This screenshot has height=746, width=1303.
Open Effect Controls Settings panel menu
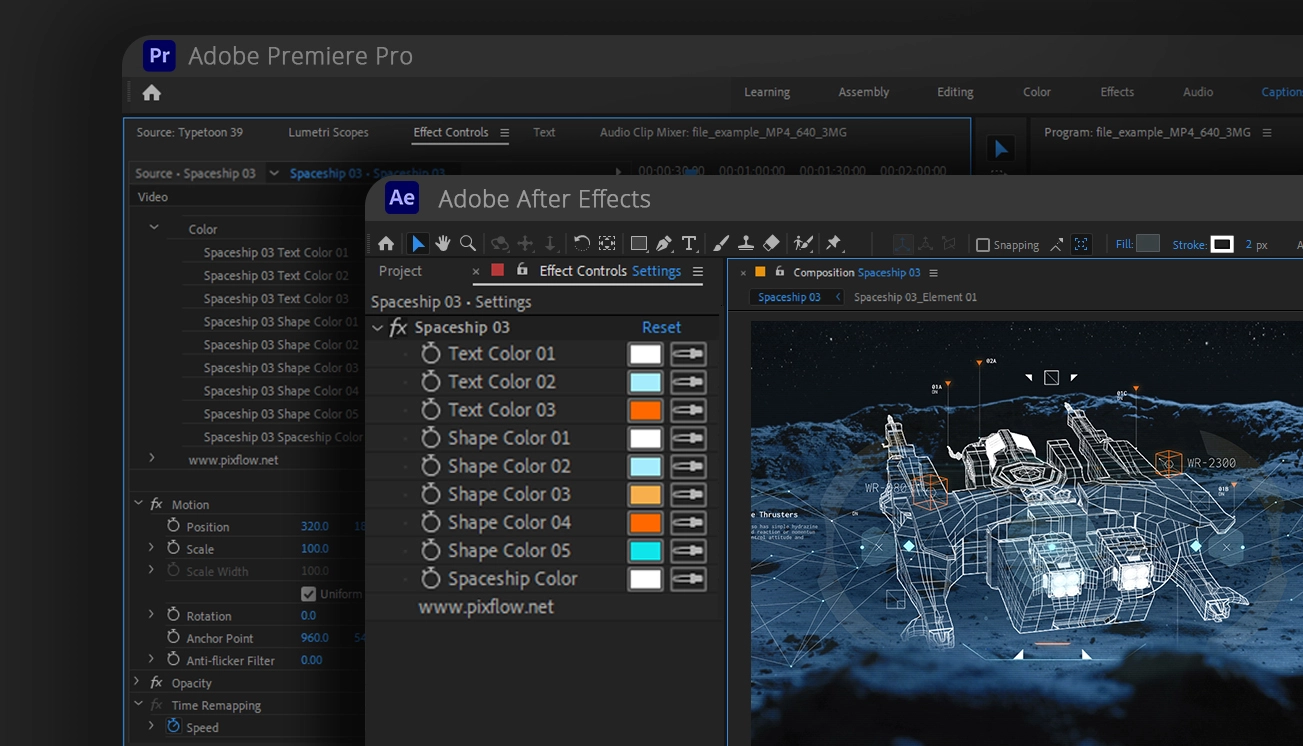coord(698,271)
